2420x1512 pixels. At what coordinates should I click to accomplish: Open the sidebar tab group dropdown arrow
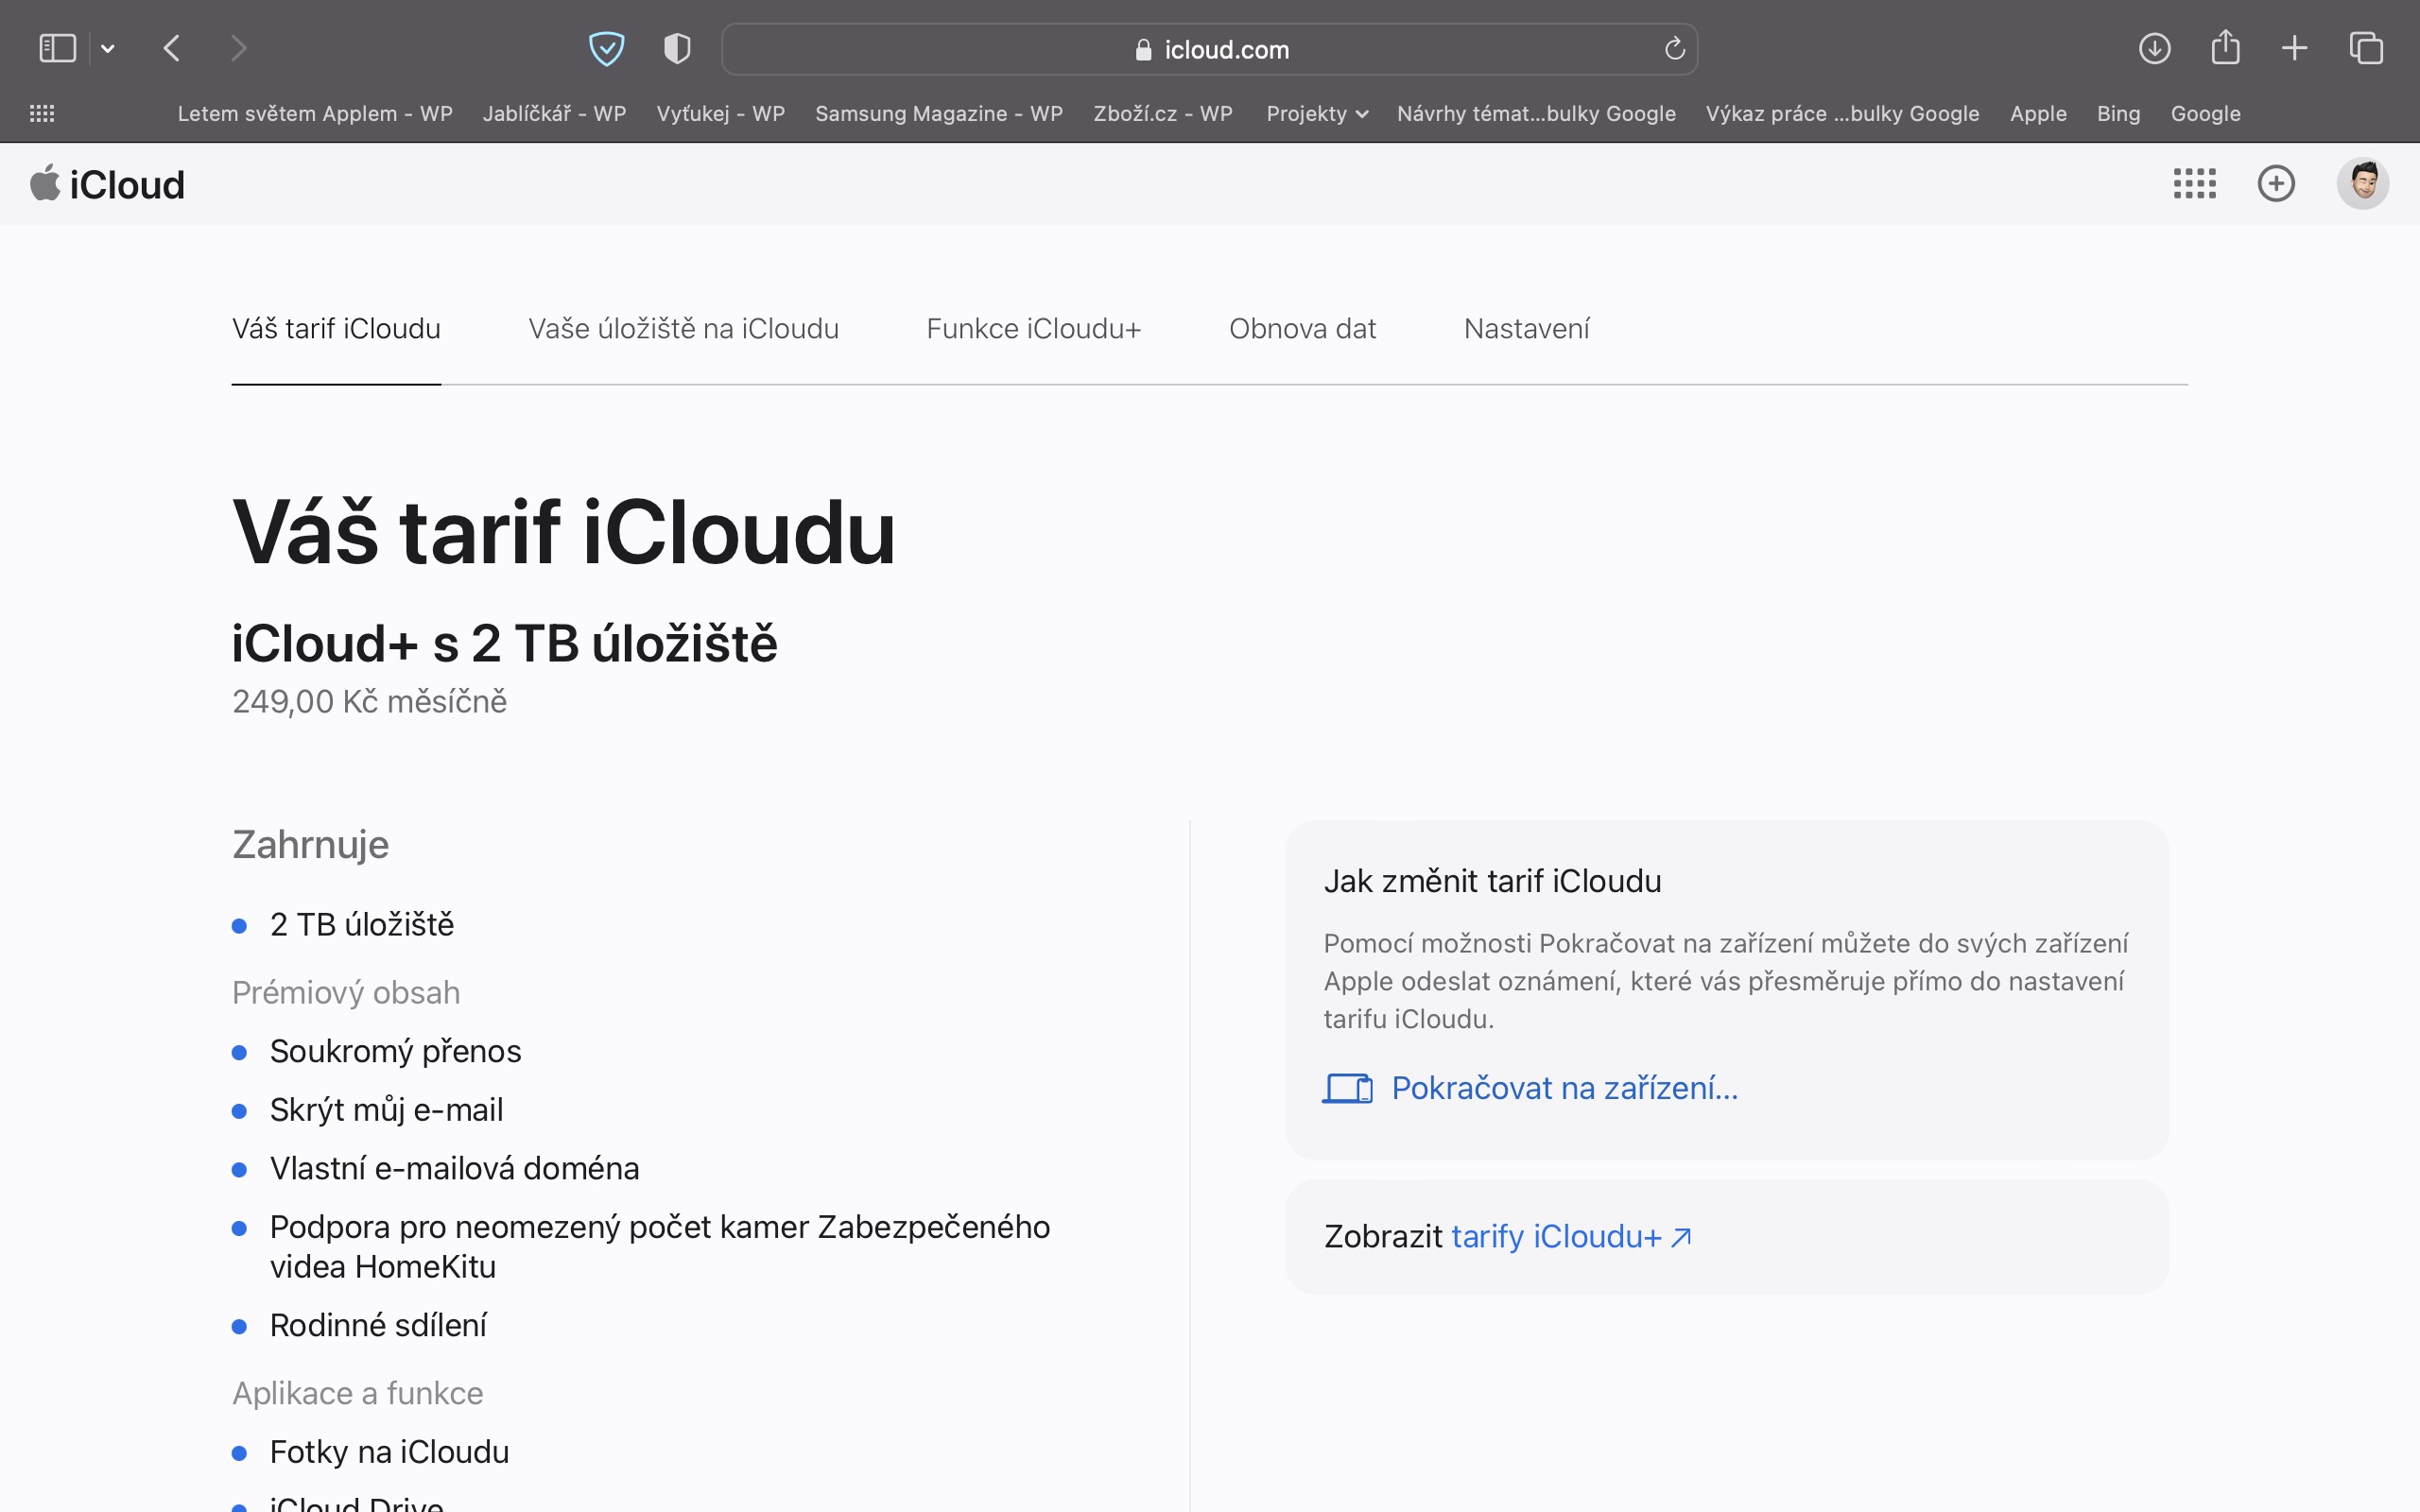[x=108, y=48]
